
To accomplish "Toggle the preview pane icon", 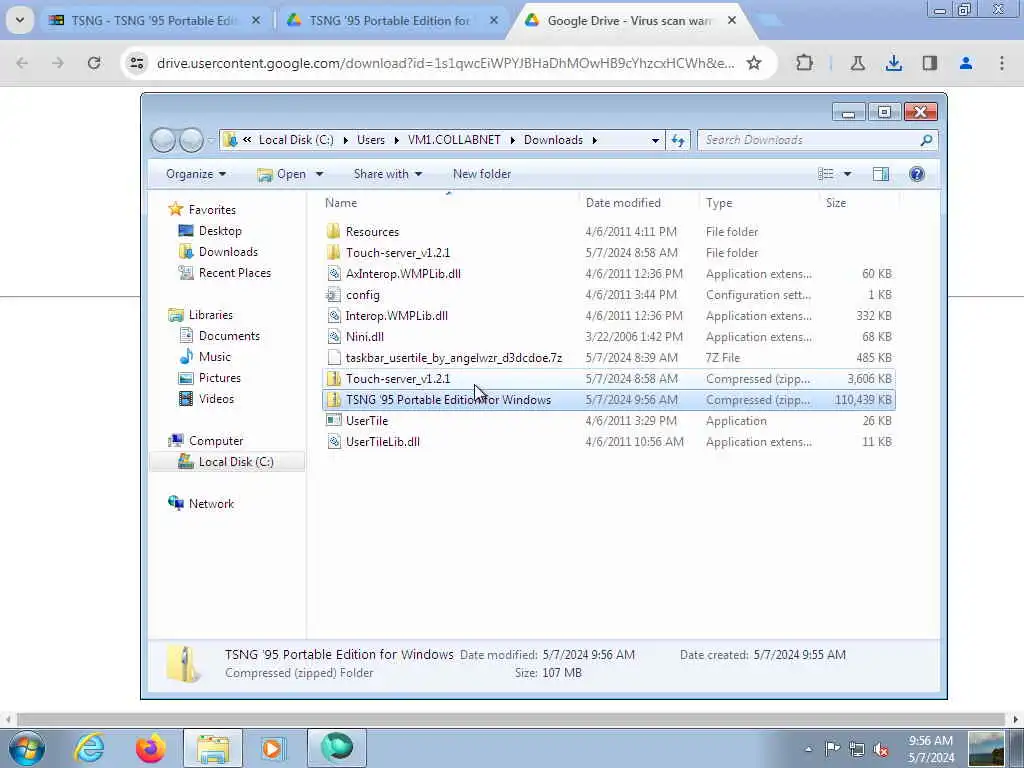I will point(881,174).
